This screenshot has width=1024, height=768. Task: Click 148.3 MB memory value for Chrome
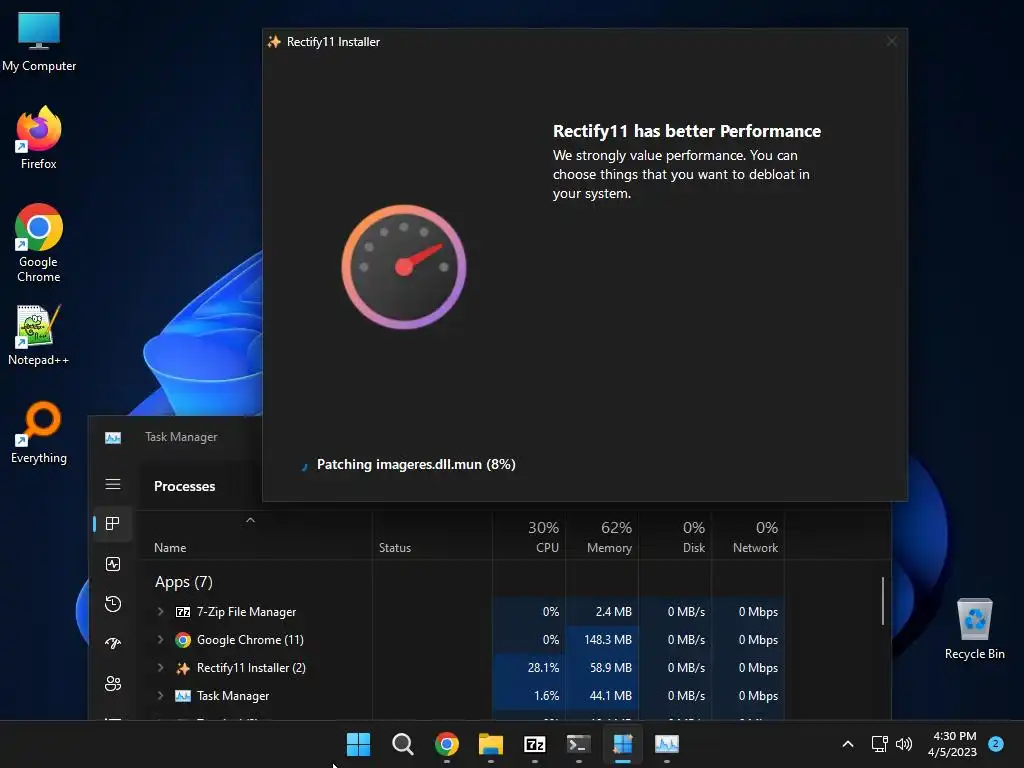[608, 640]
